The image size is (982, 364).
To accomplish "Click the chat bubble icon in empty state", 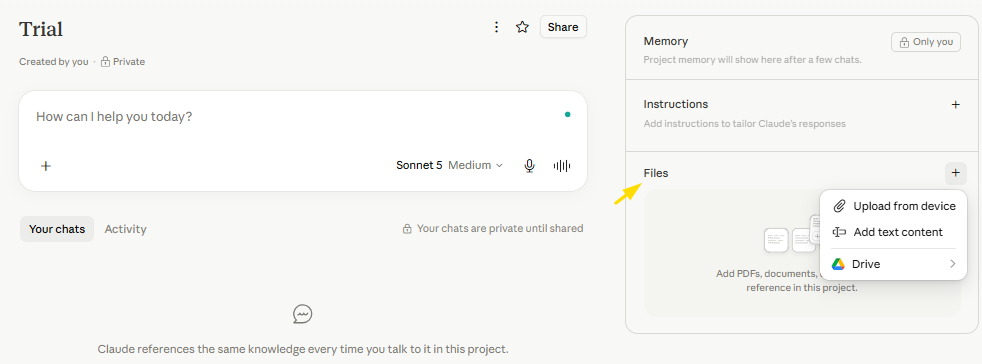I will coord(302,314).
